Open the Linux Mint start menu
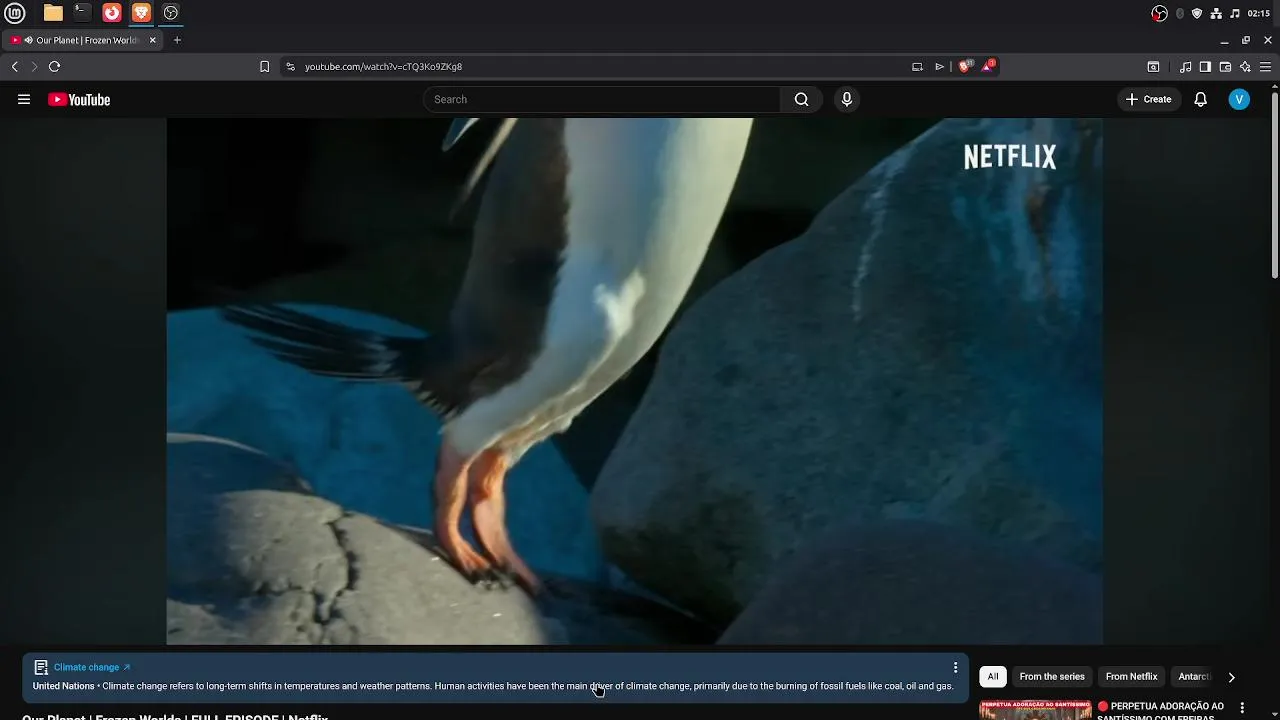 coord(15,13)
